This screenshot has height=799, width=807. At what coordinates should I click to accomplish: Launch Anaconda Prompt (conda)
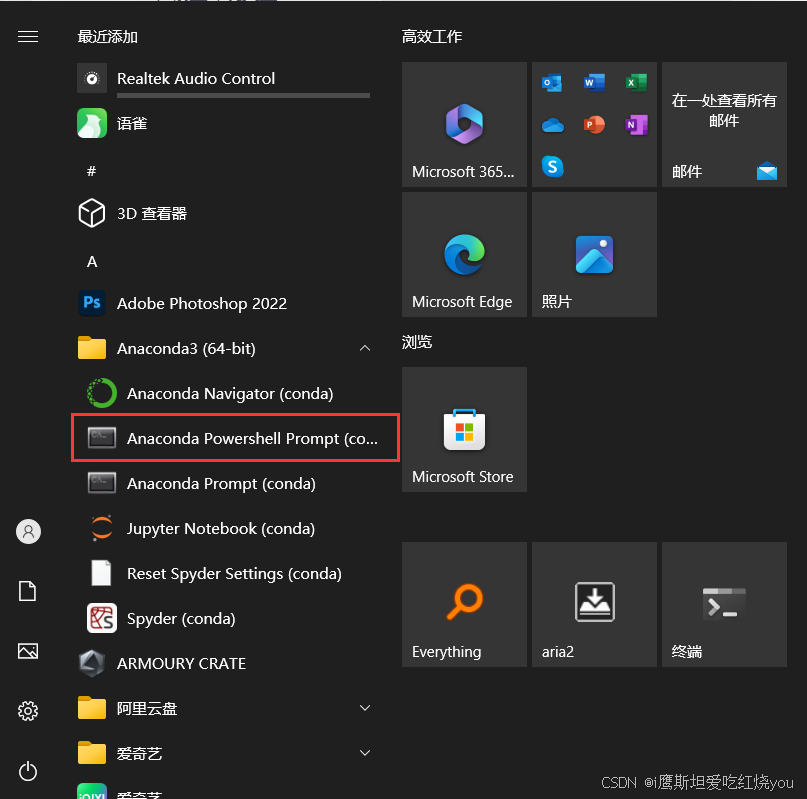tap(229, 483)
